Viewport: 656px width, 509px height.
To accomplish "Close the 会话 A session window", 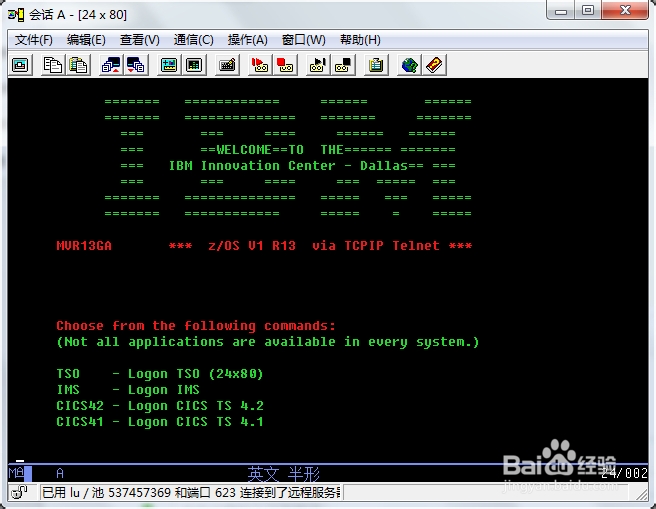I will pos(625,10).
